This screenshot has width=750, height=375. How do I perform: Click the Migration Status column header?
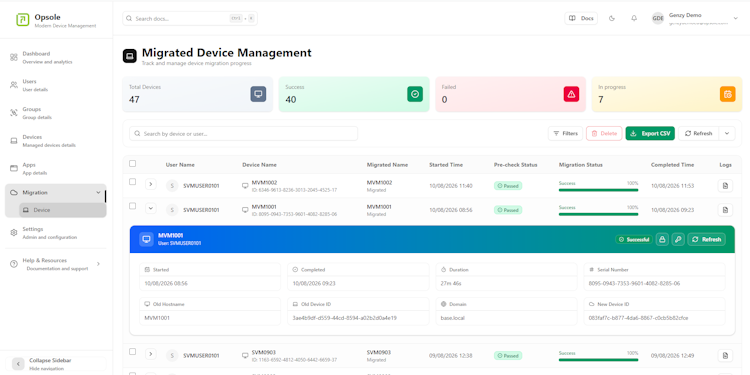[581, 165]
